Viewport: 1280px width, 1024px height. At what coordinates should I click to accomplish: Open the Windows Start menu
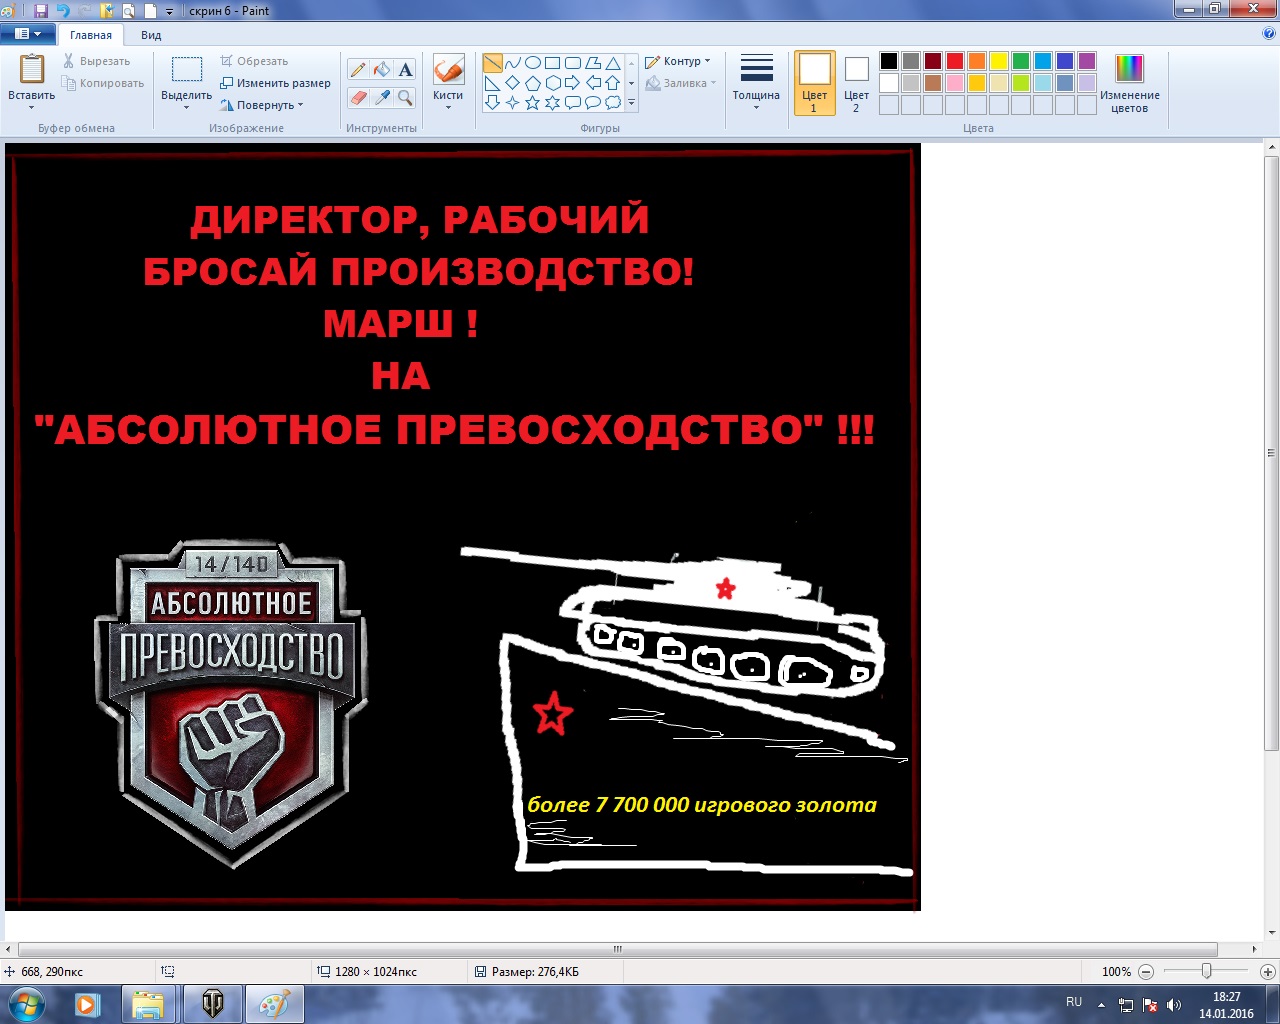(x=27, y=1003)
